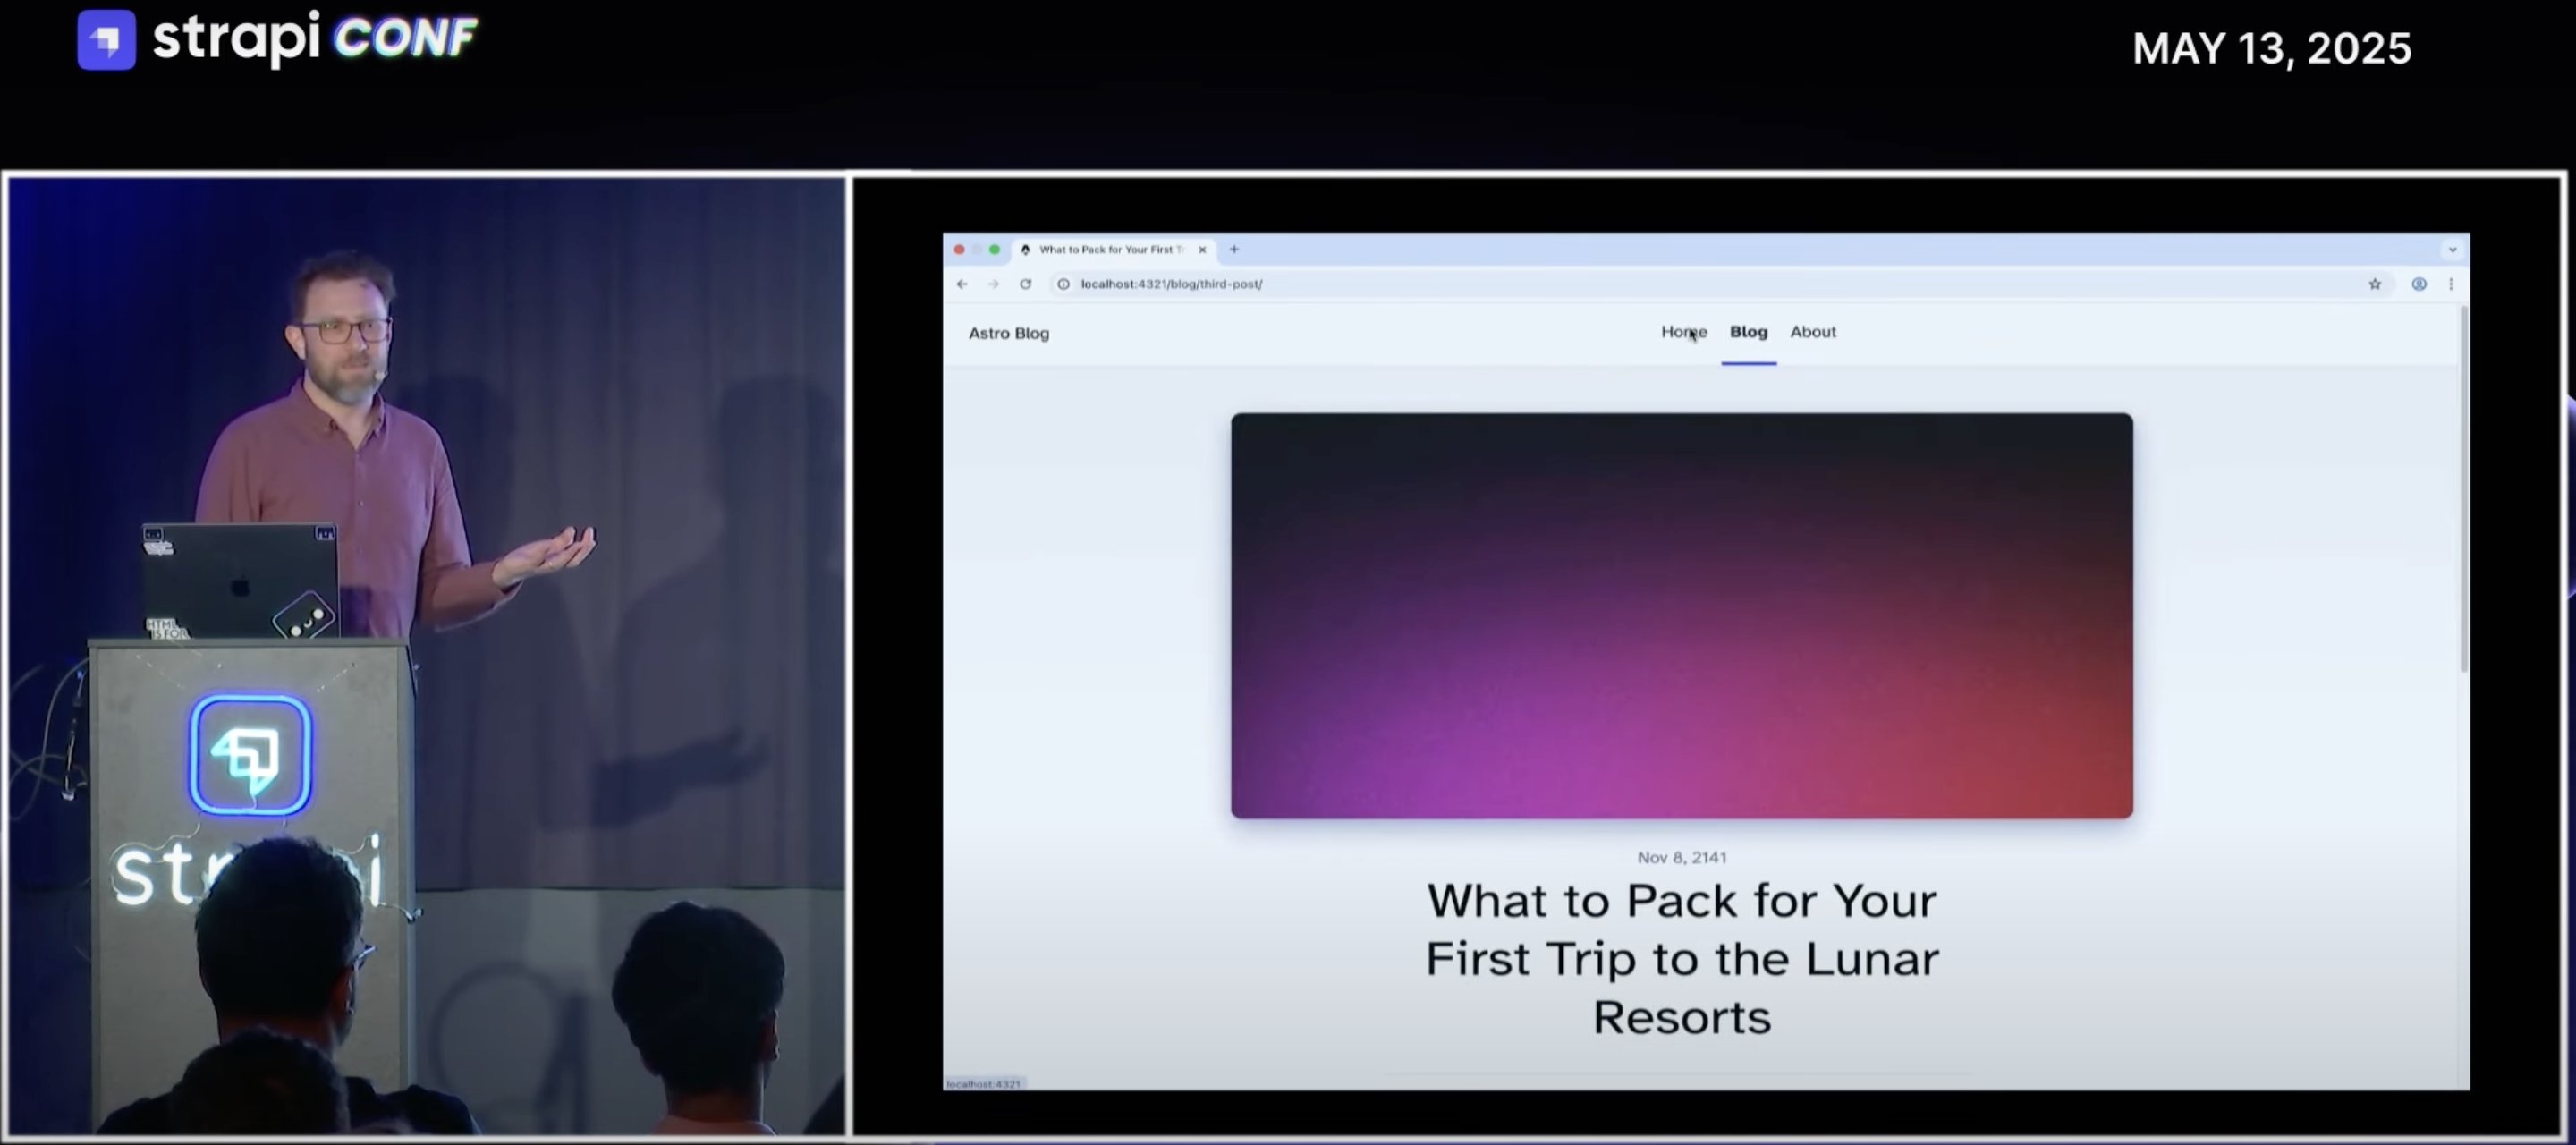
Task: Open the browser profile icon
Action: [x=2419, y=284]
